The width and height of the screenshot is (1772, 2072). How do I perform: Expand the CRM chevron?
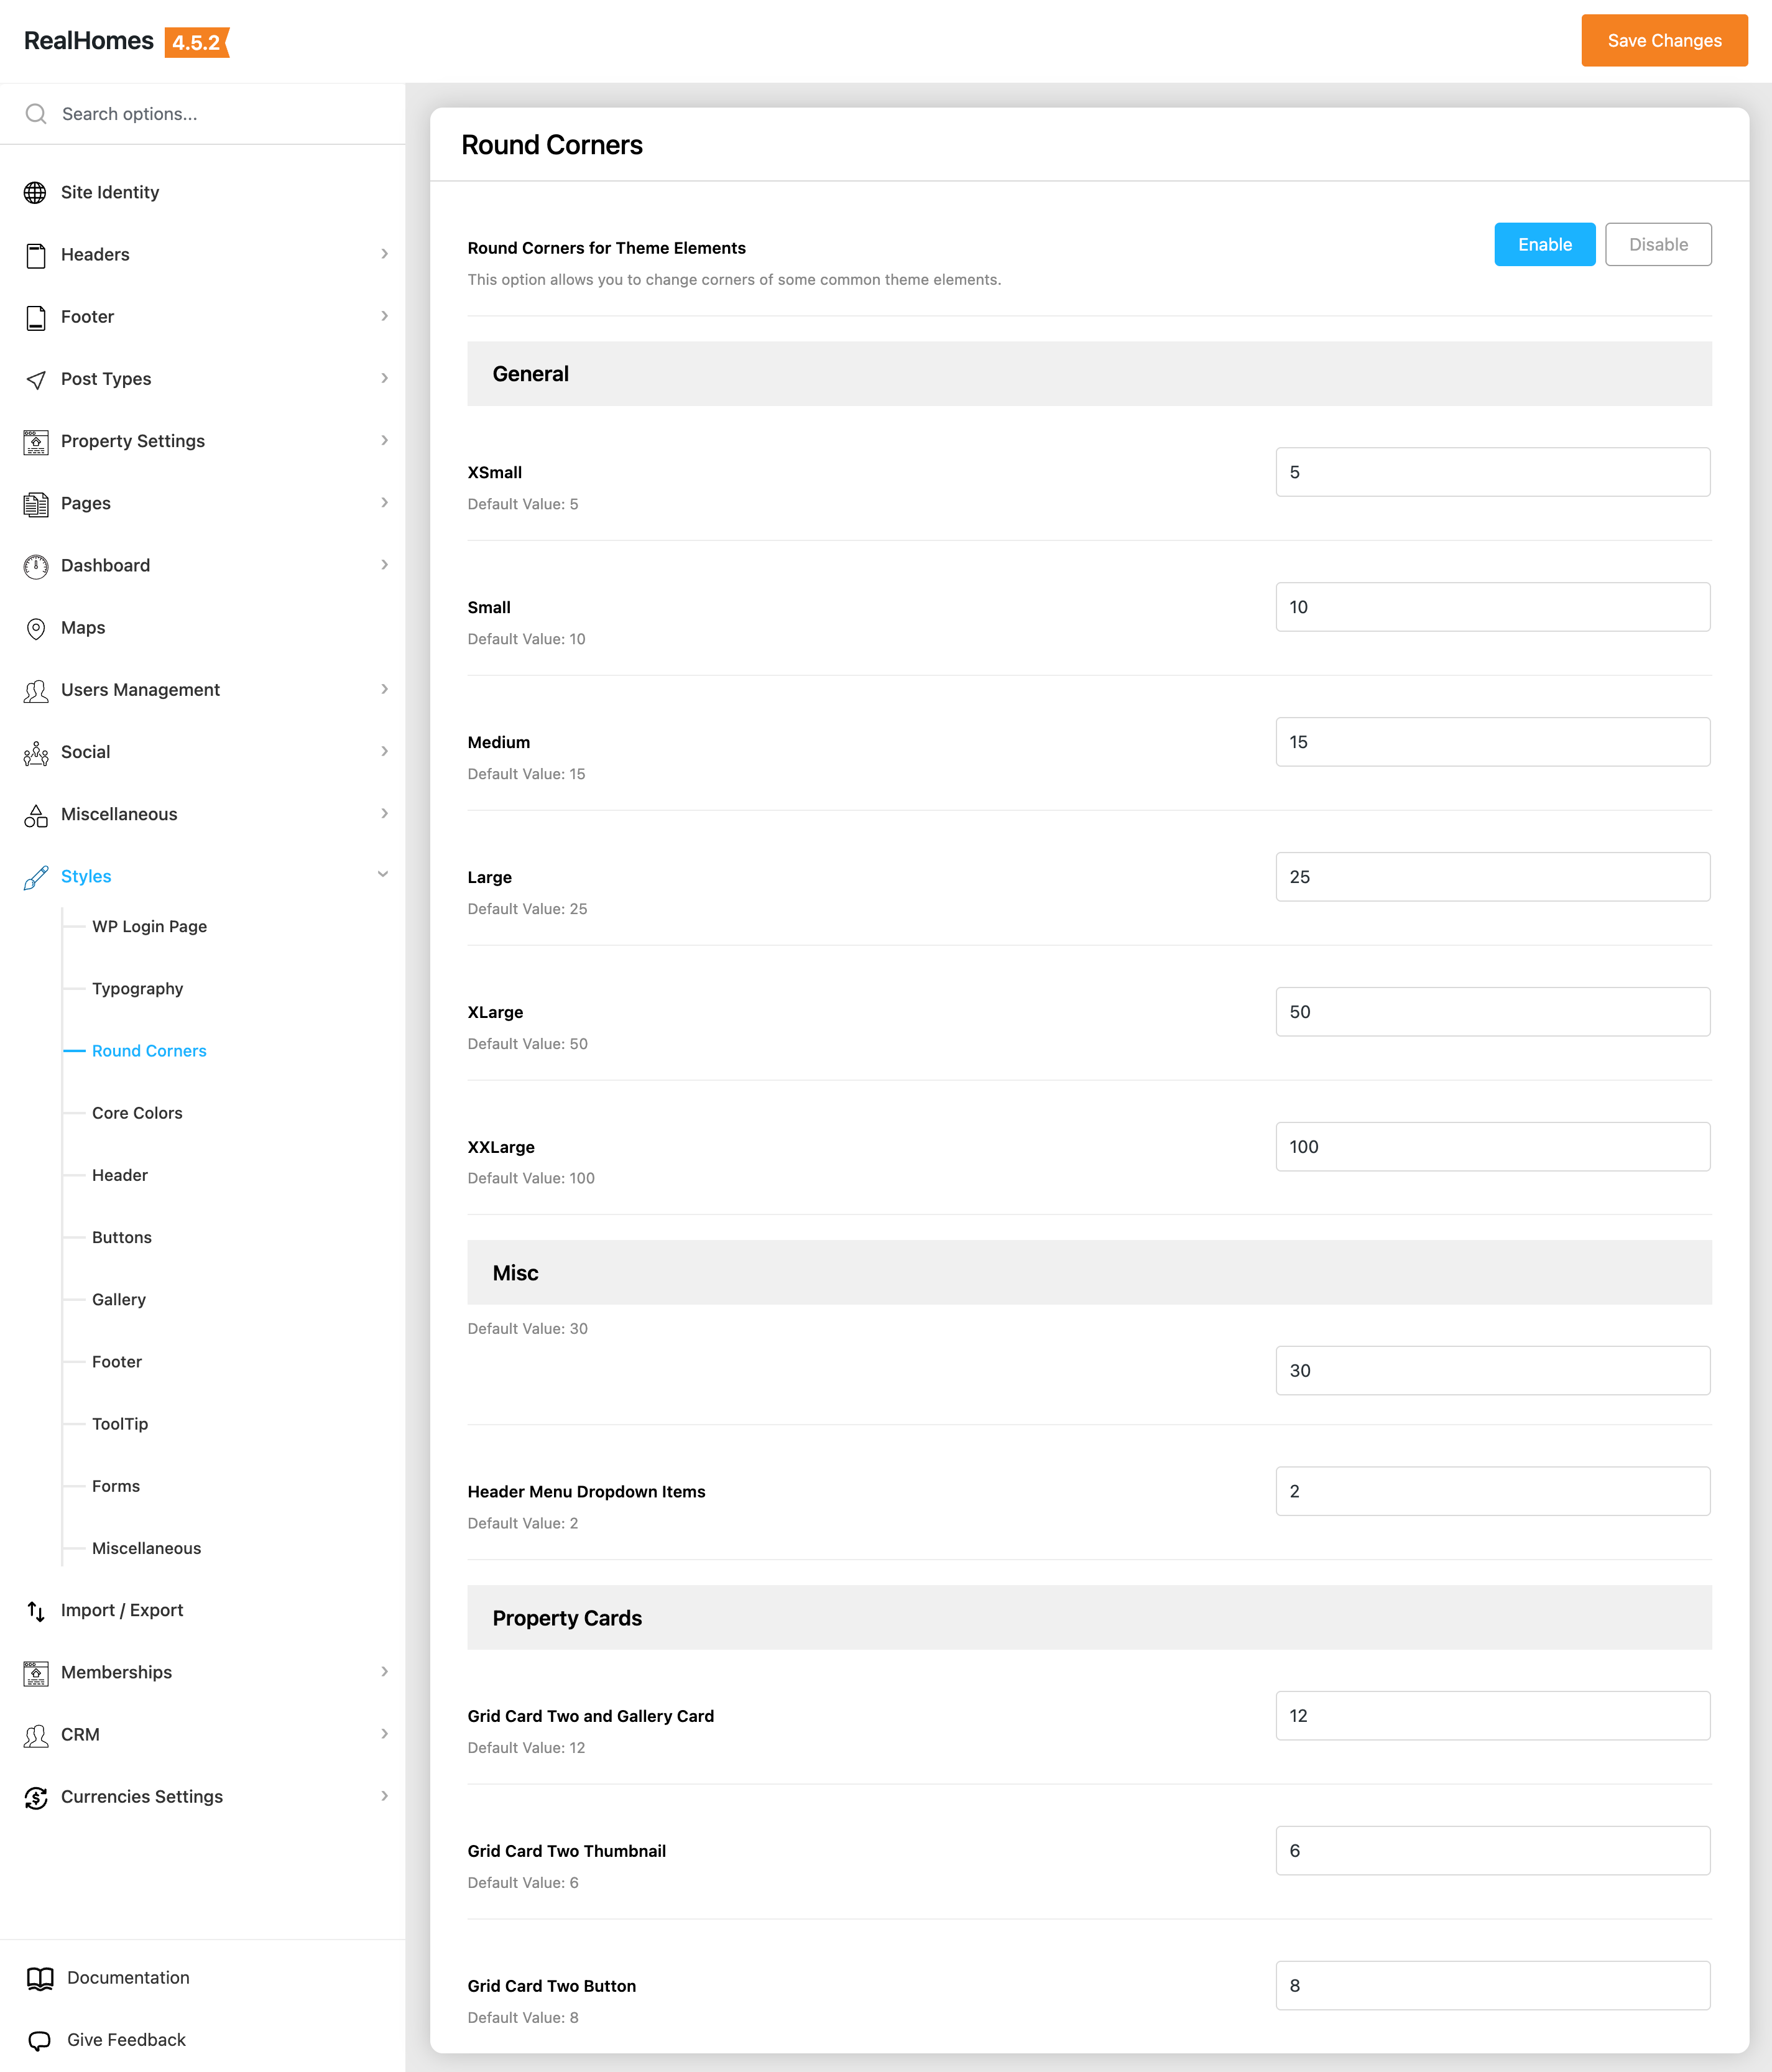coord(384,1733)
